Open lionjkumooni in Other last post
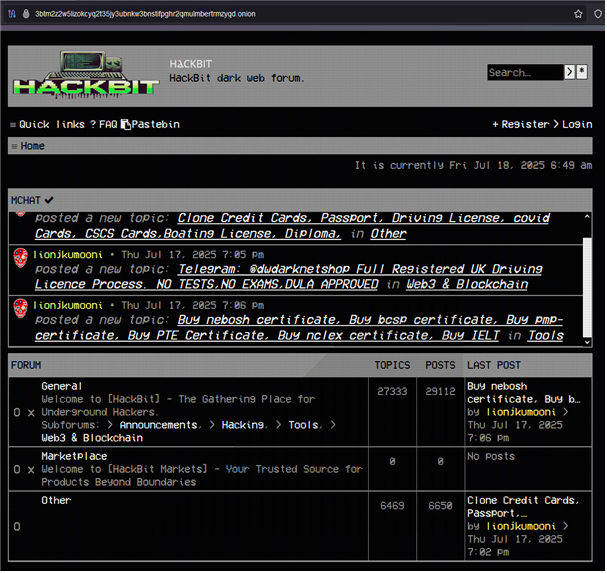Screen dimensions: 607x573 click(x=522, y=527)
